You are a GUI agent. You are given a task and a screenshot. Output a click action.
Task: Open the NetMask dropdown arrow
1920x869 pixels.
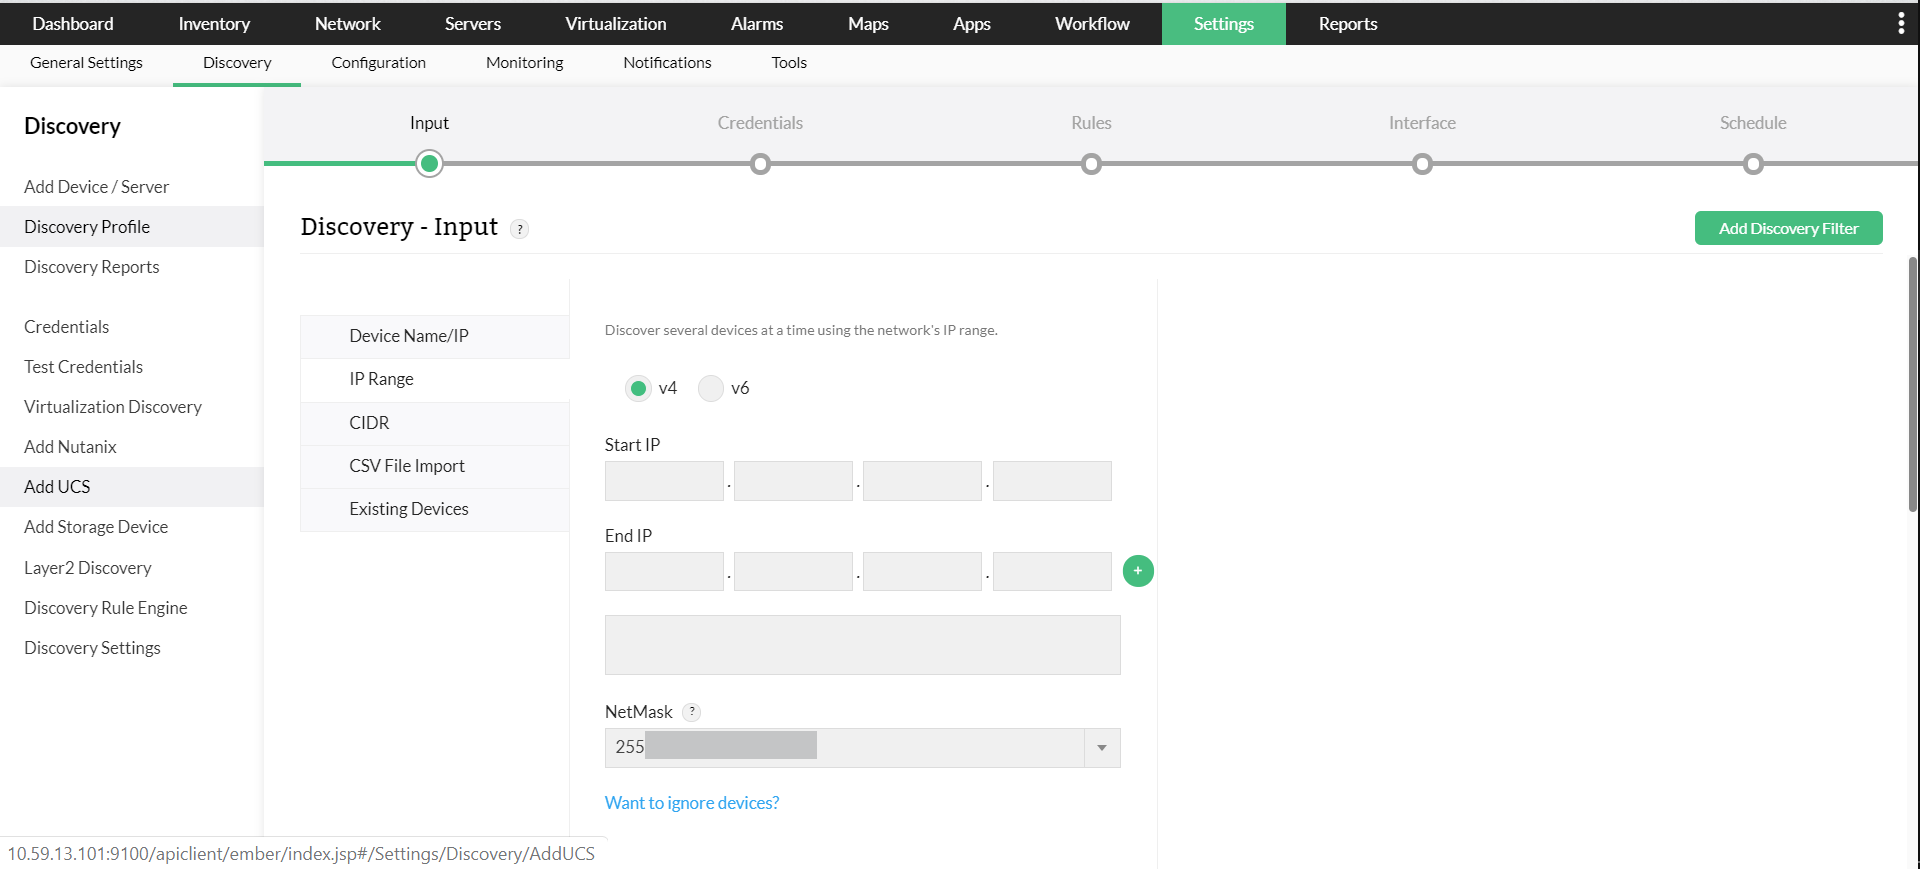point(1102,748)
